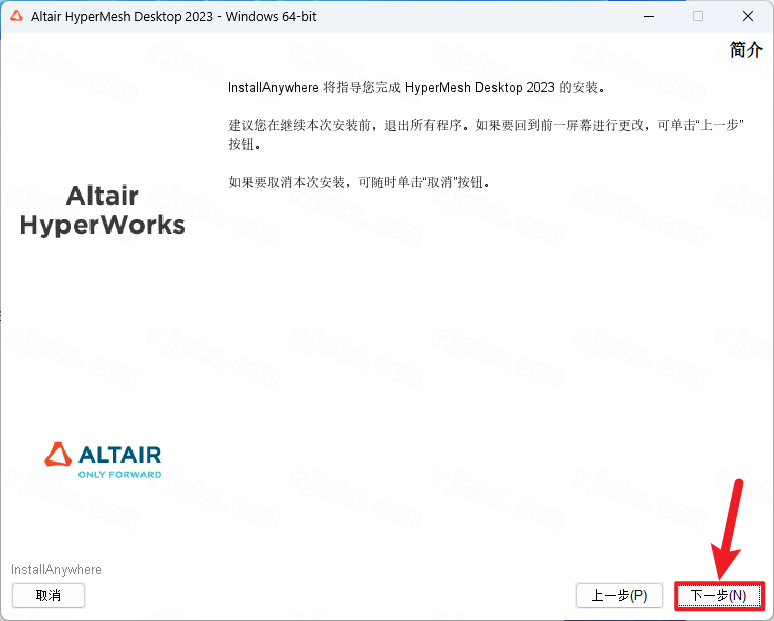This screenshot has width=774, height=621.
Task: Click the 简介 heading
Action: pyautogui.click(x=746, y=50)
